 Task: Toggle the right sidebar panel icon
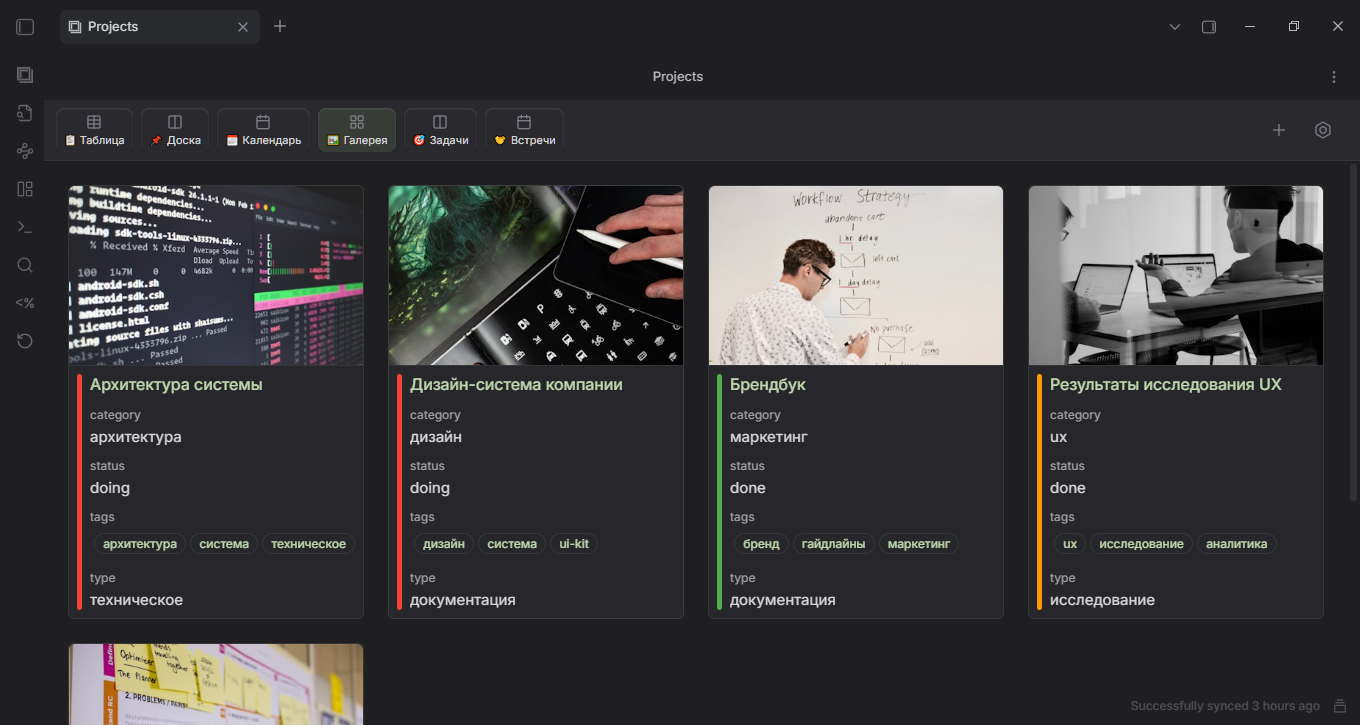(1209, 27)
